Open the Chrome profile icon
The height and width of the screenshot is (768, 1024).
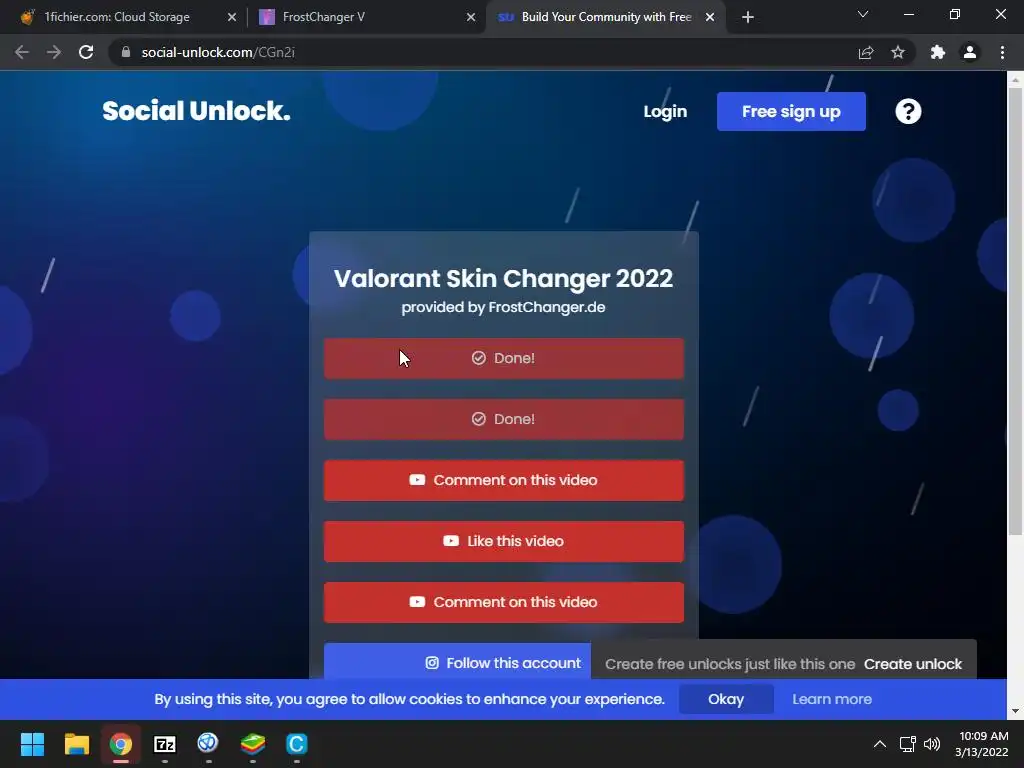coord(970,52)
